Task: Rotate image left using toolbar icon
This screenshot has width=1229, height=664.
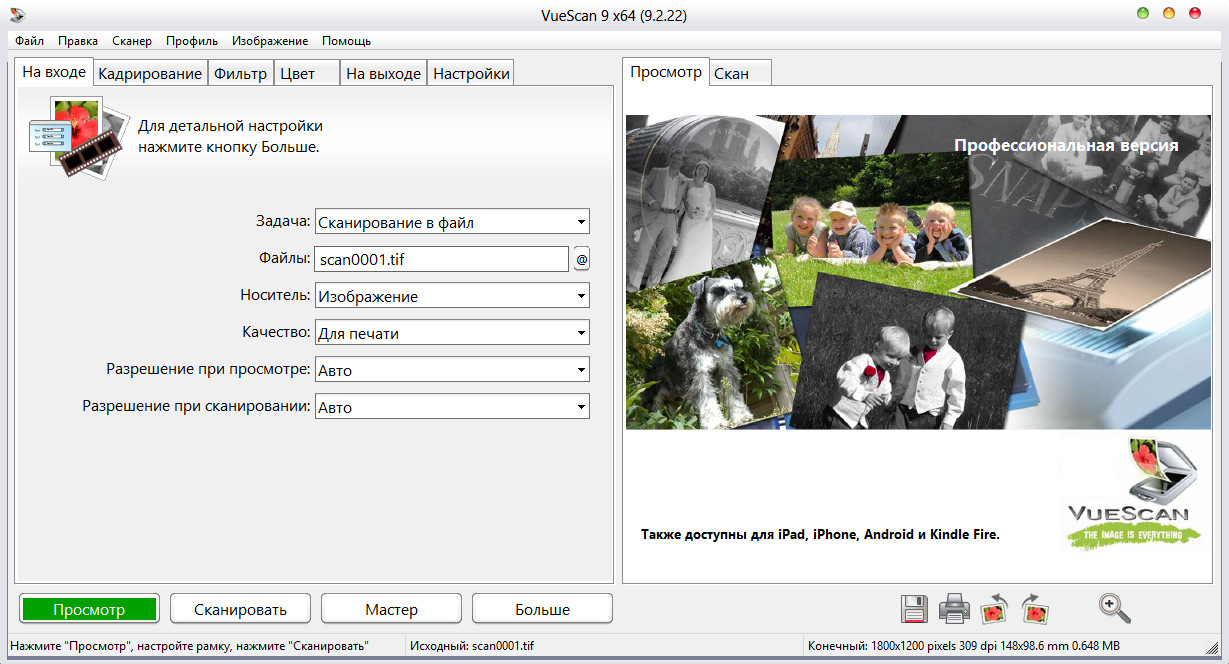Action: [x=995, y=608]
